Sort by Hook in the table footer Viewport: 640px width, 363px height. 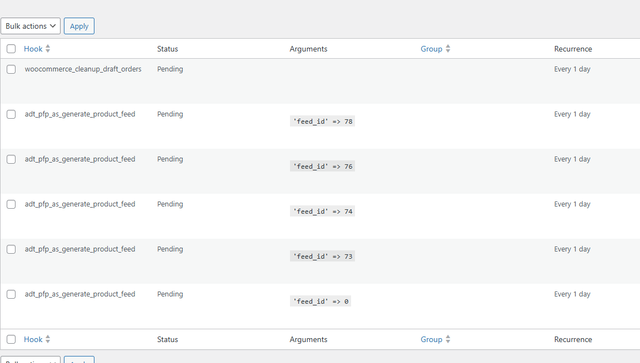coord(33,339)
